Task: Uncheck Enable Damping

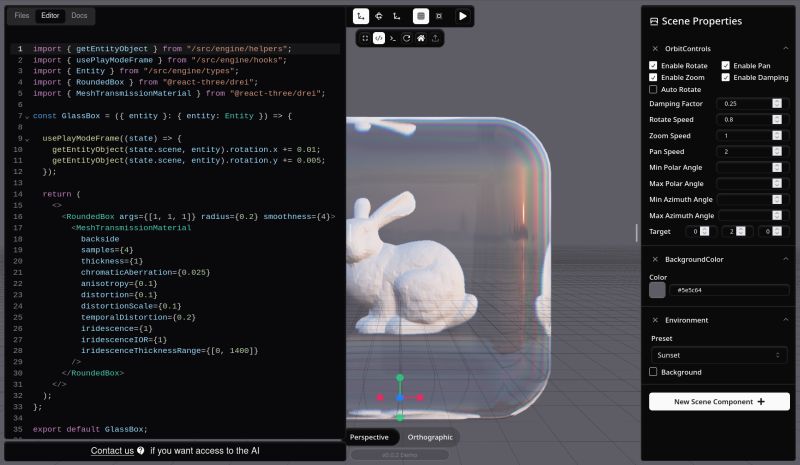Action: pos(726,77)
